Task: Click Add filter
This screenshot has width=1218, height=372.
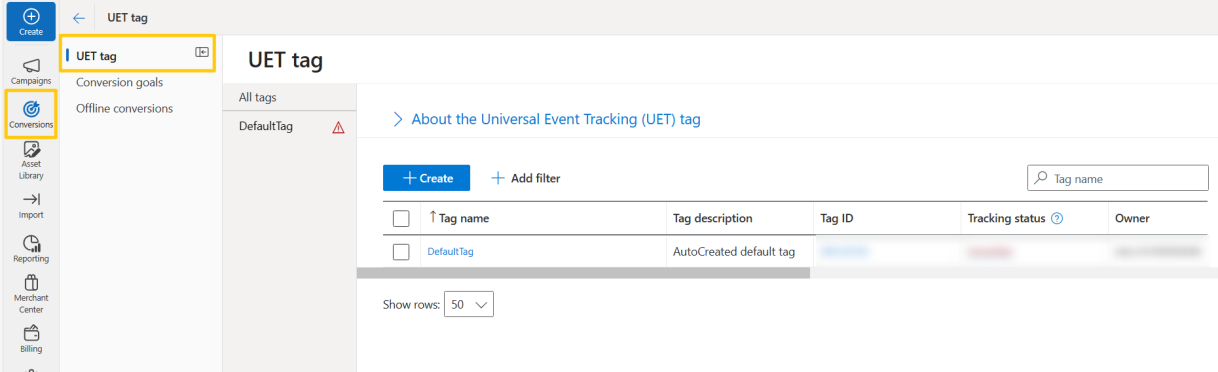Action: (526, 178)
